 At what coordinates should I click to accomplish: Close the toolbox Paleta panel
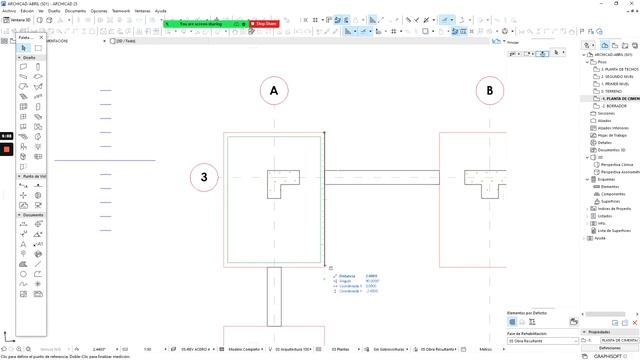tap(41, 38)
